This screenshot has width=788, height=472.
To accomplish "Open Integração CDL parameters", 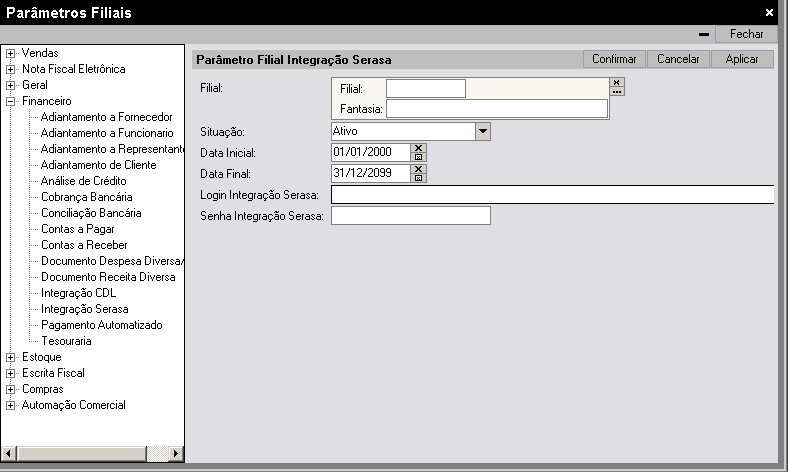I will [78, 294].
